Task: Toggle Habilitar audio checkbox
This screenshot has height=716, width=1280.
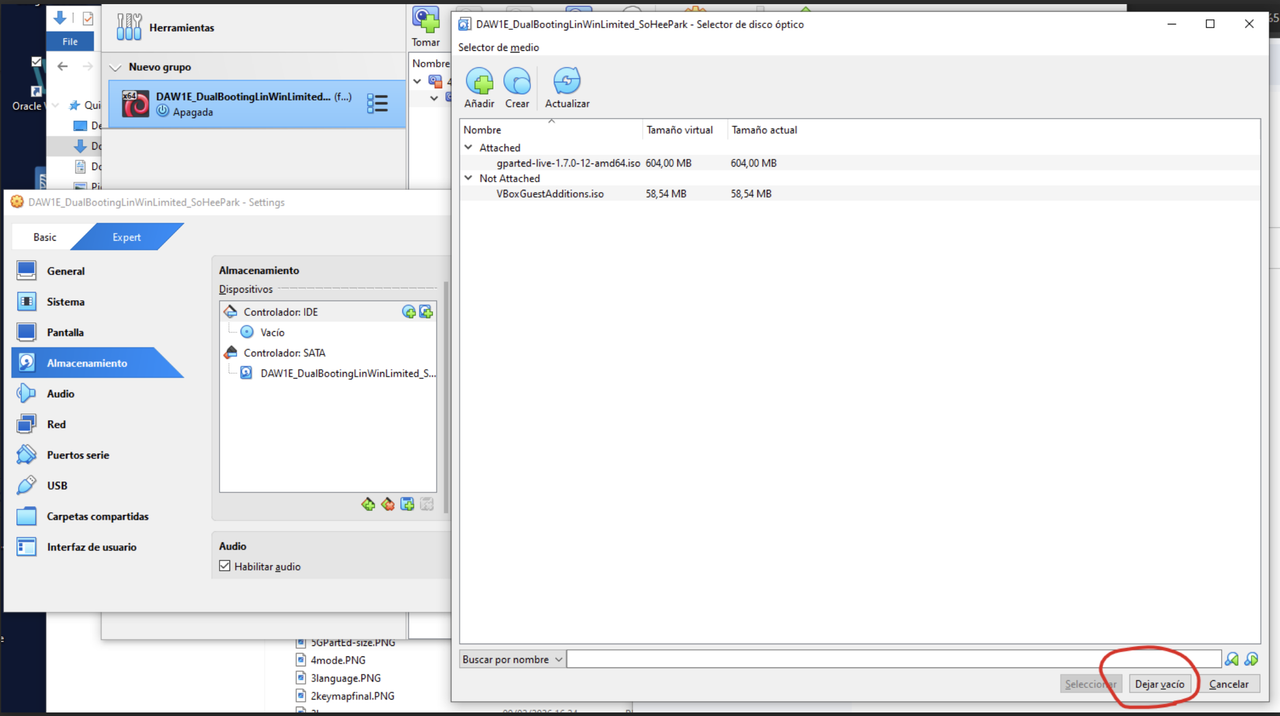Action: [x=225, y=566]
